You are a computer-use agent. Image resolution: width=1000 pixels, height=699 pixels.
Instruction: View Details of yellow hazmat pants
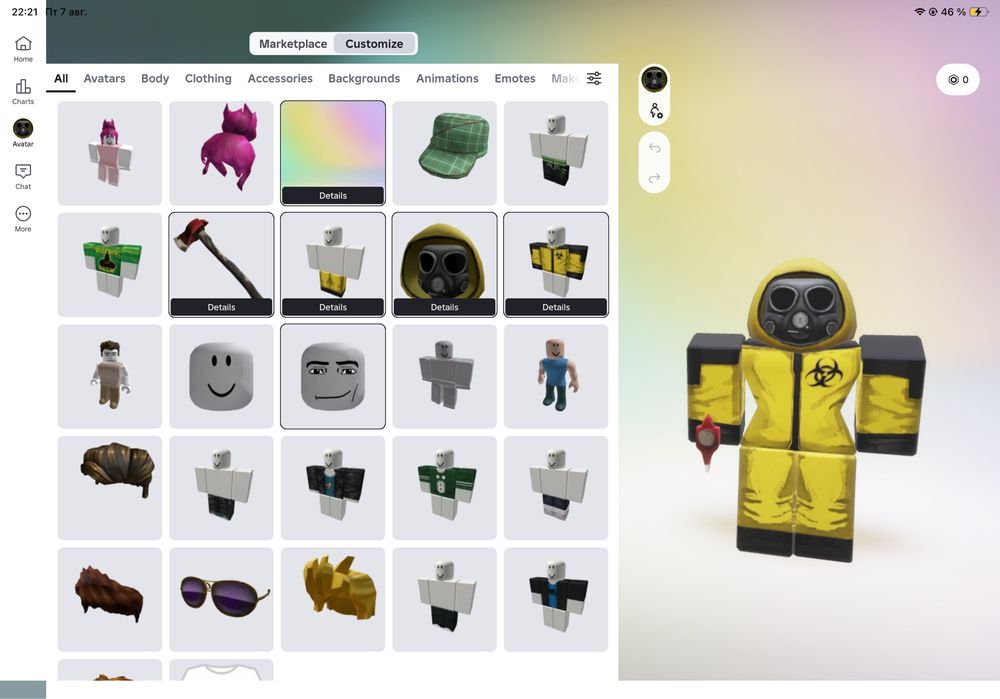pos(333,307)
